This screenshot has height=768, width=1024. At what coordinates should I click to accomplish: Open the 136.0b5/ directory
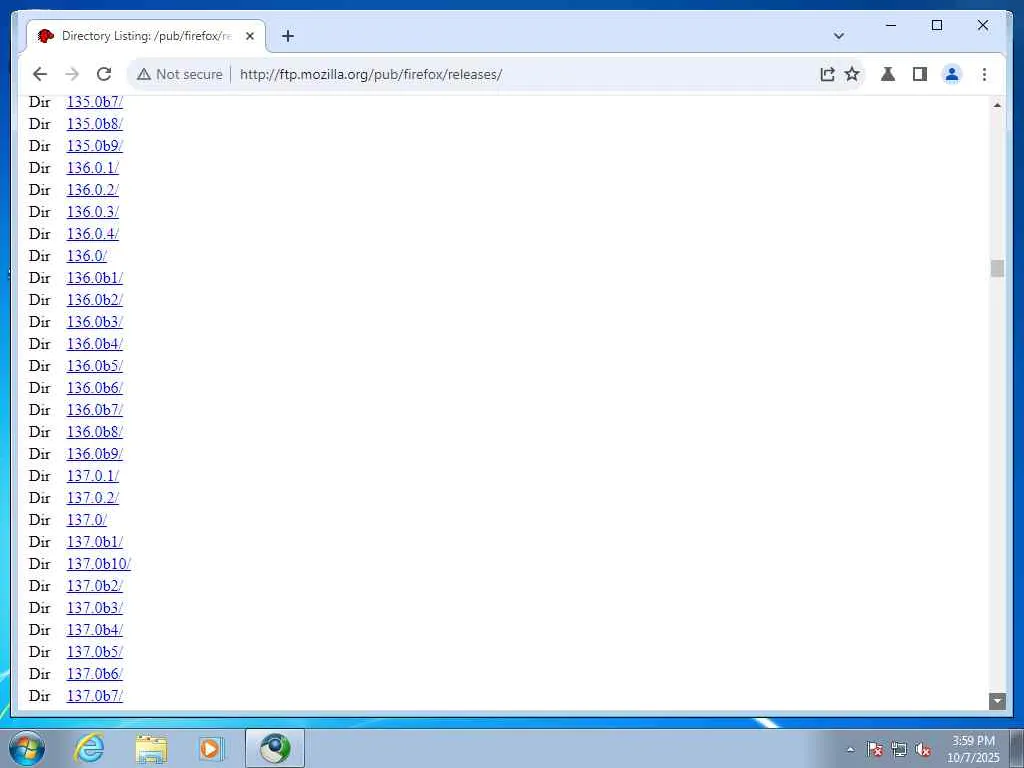(x=95, y=366)
